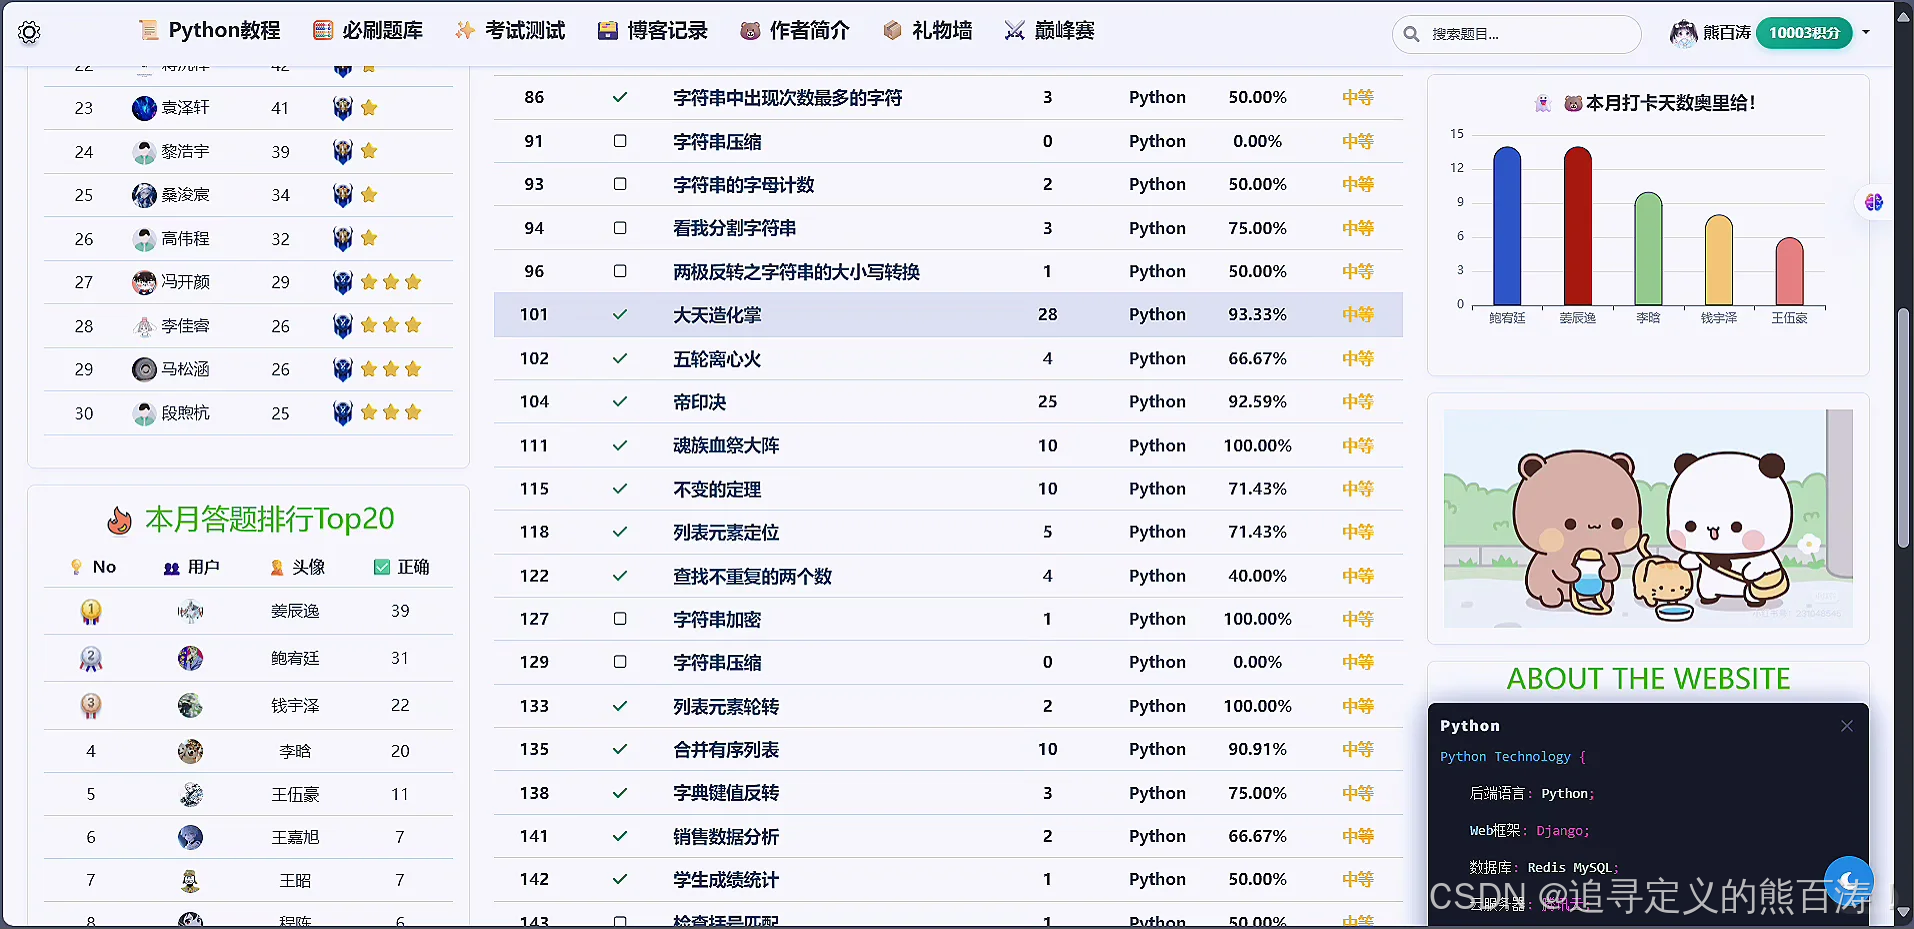Click the blue bar for 鲍宥廷
Image resolution: width=1914 pixels, height=929 pixels.
(1507, 226)
